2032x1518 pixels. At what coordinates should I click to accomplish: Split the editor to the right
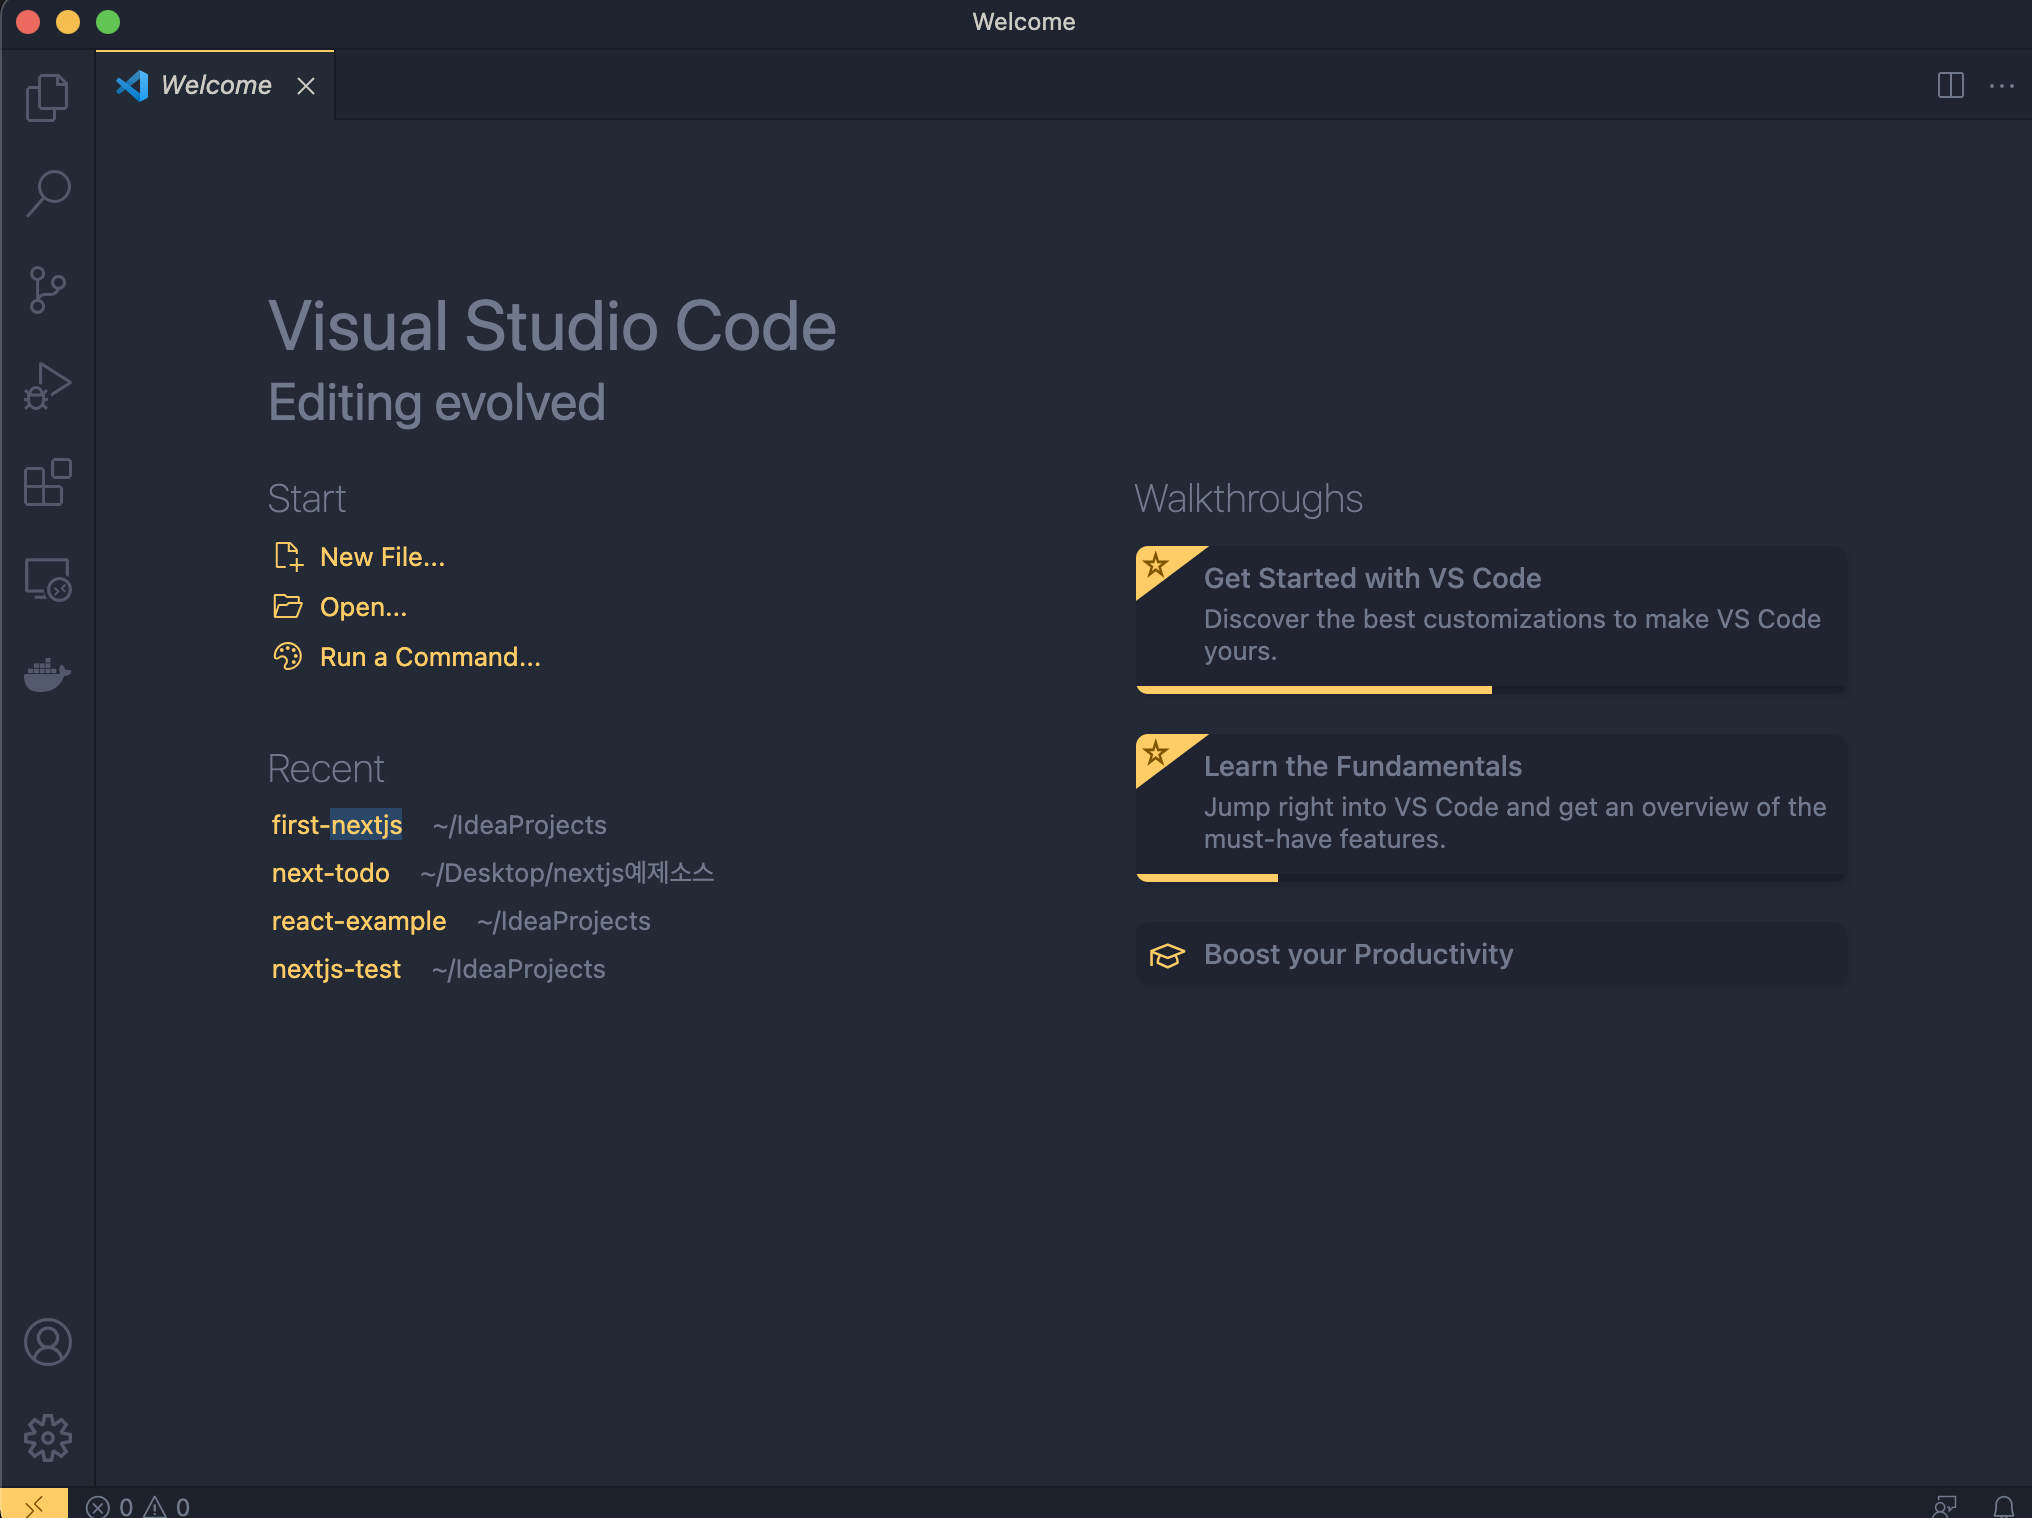pos(1950,86)
